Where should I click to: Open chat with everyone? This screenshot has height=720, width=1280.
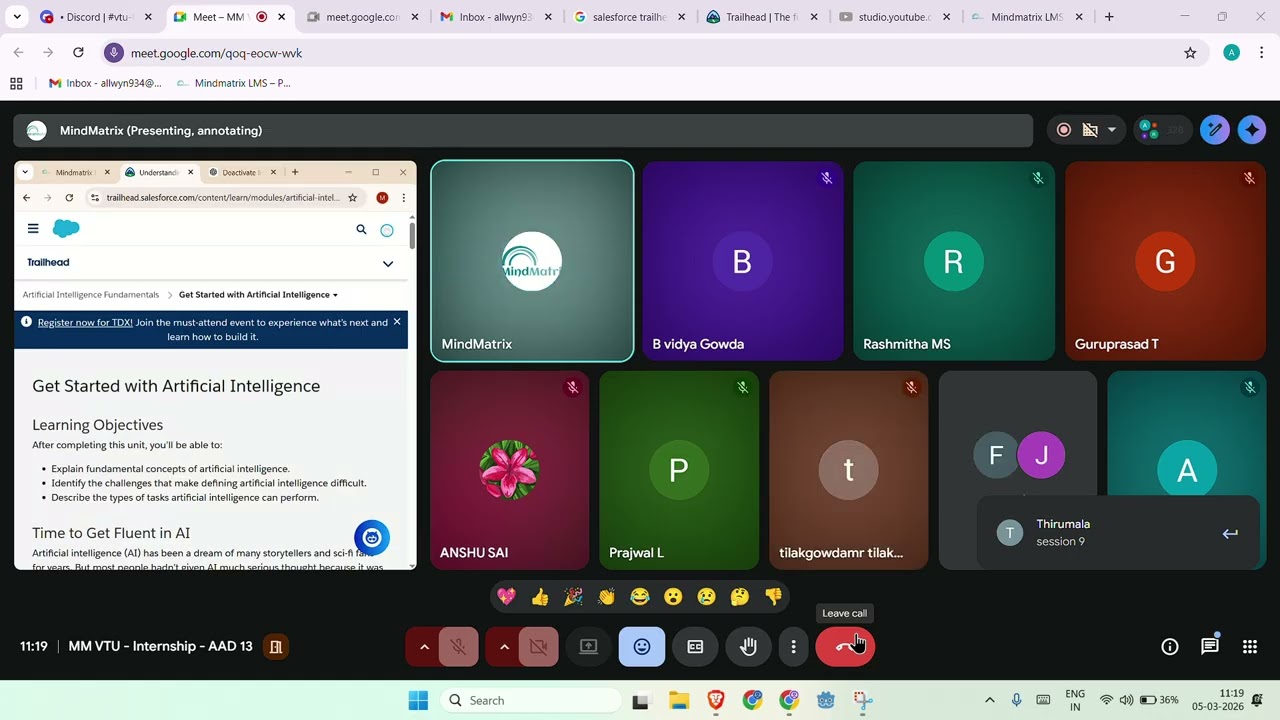click(1210, 647)
